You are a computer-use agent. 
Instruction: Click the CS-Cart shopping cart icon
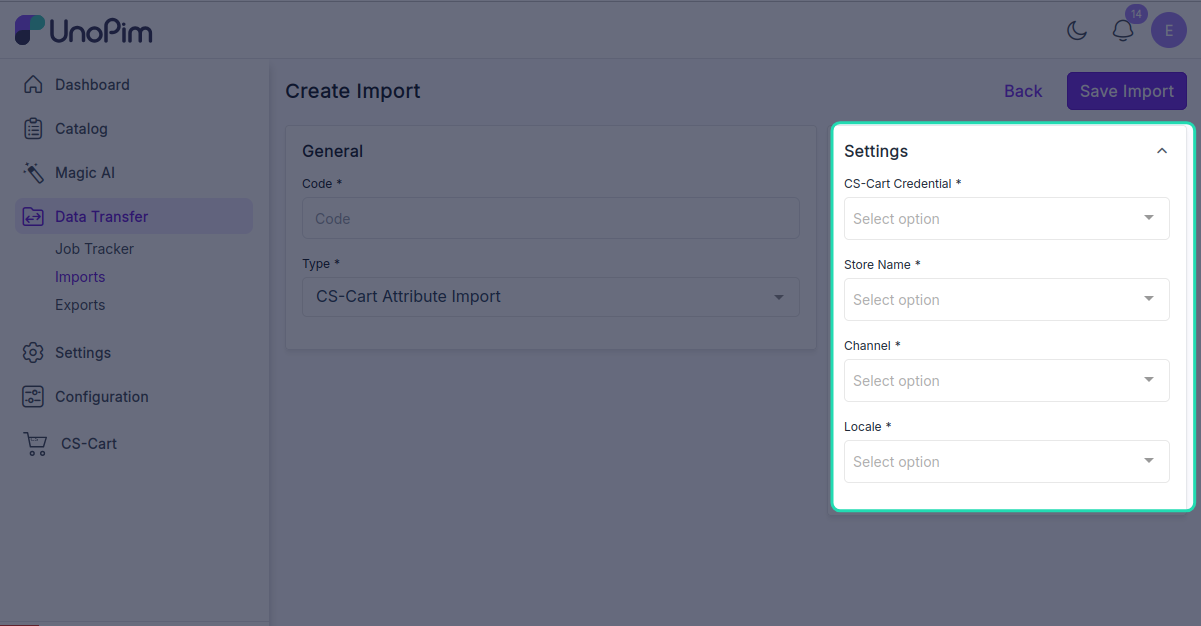[35, 444]
